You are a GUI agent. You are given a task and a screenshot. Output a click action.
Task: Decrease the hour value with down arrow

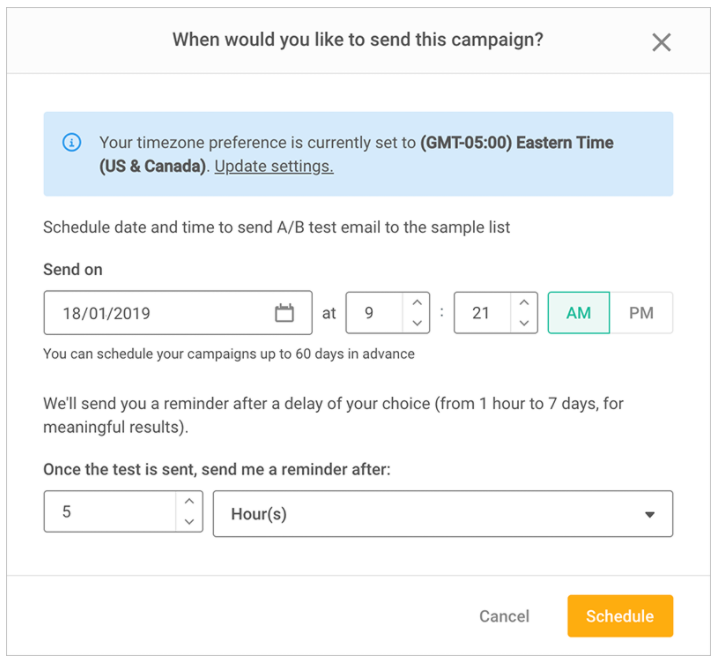pos(417,323)
